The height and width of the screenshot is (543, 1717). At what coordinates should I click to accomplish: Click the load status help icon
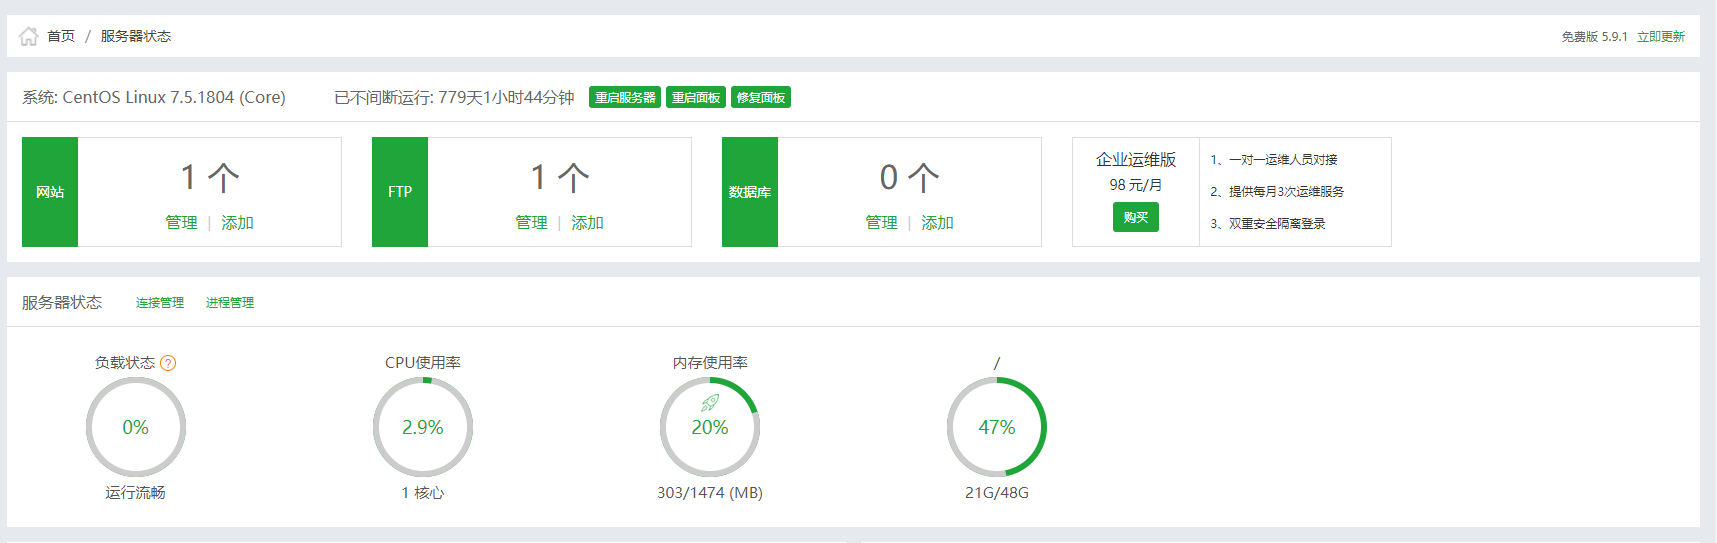(168, 363)
